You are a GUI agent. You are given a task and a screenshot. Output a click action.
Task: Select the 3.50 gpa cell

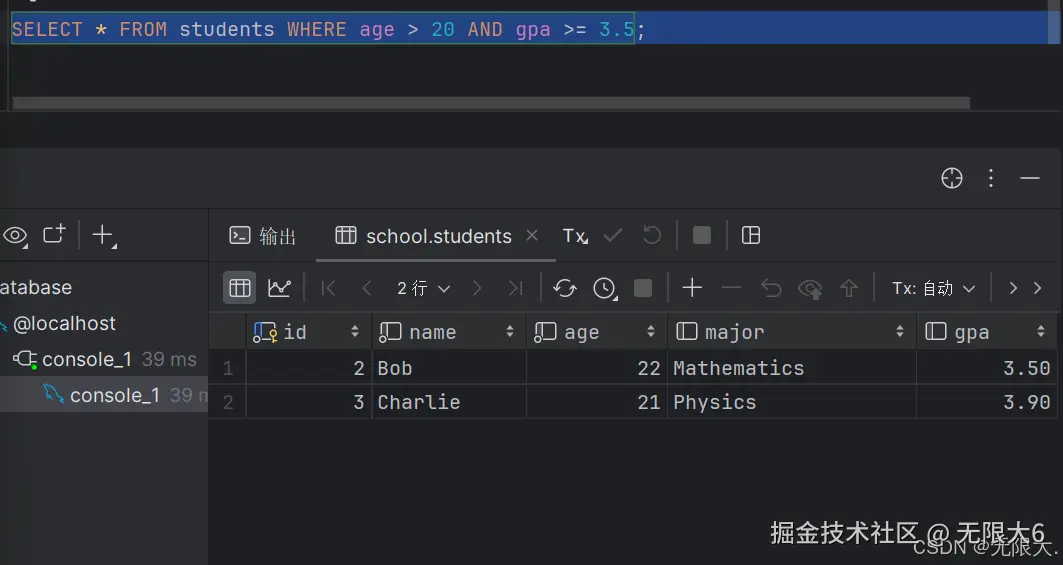[x=987, y=368]
